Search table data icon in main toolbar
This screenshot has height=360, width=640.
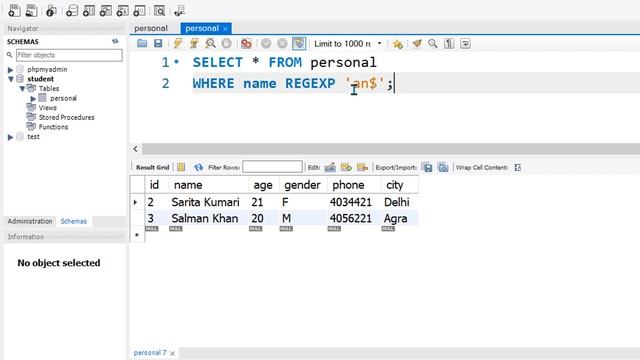[x=159, y=10]
